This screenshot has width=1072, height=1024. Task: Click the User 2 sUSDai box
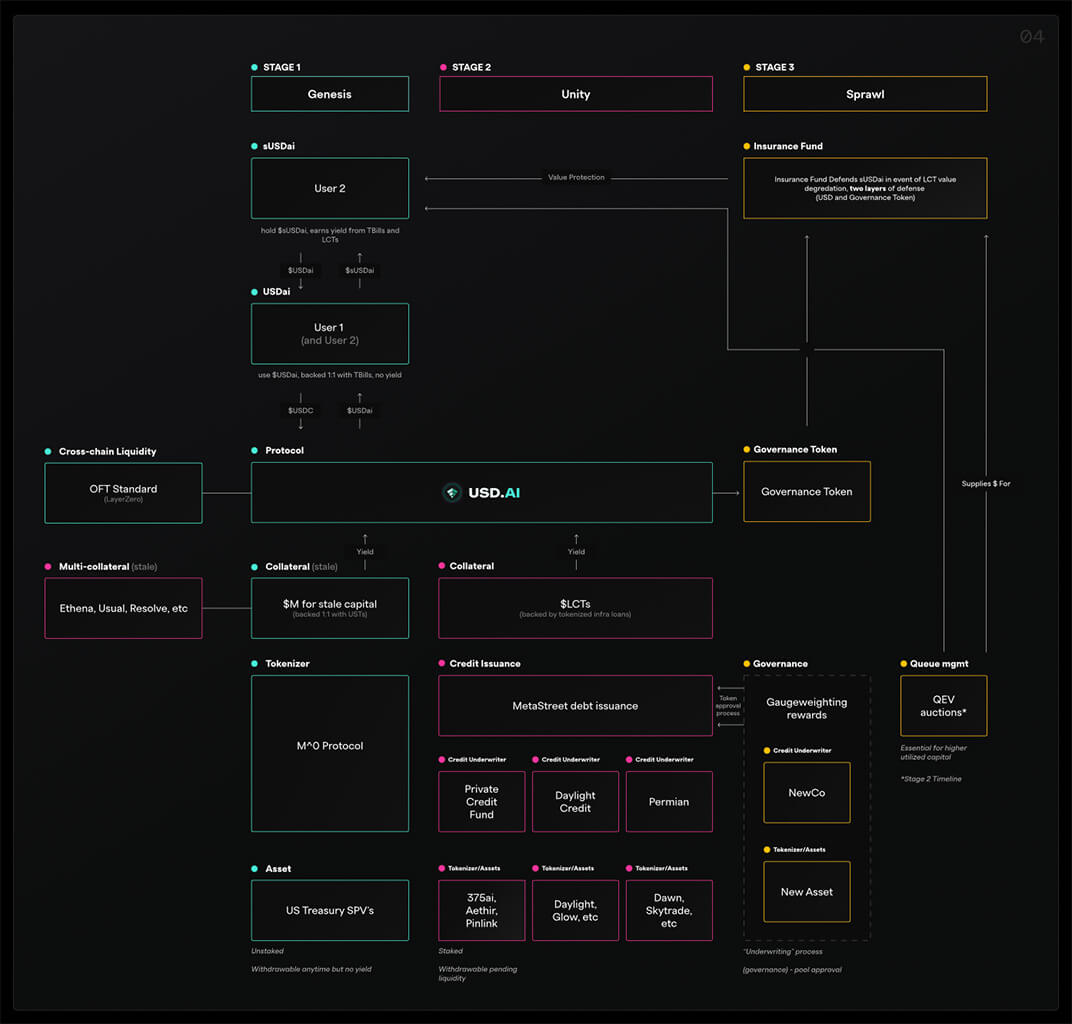click(x=330, y=188)
